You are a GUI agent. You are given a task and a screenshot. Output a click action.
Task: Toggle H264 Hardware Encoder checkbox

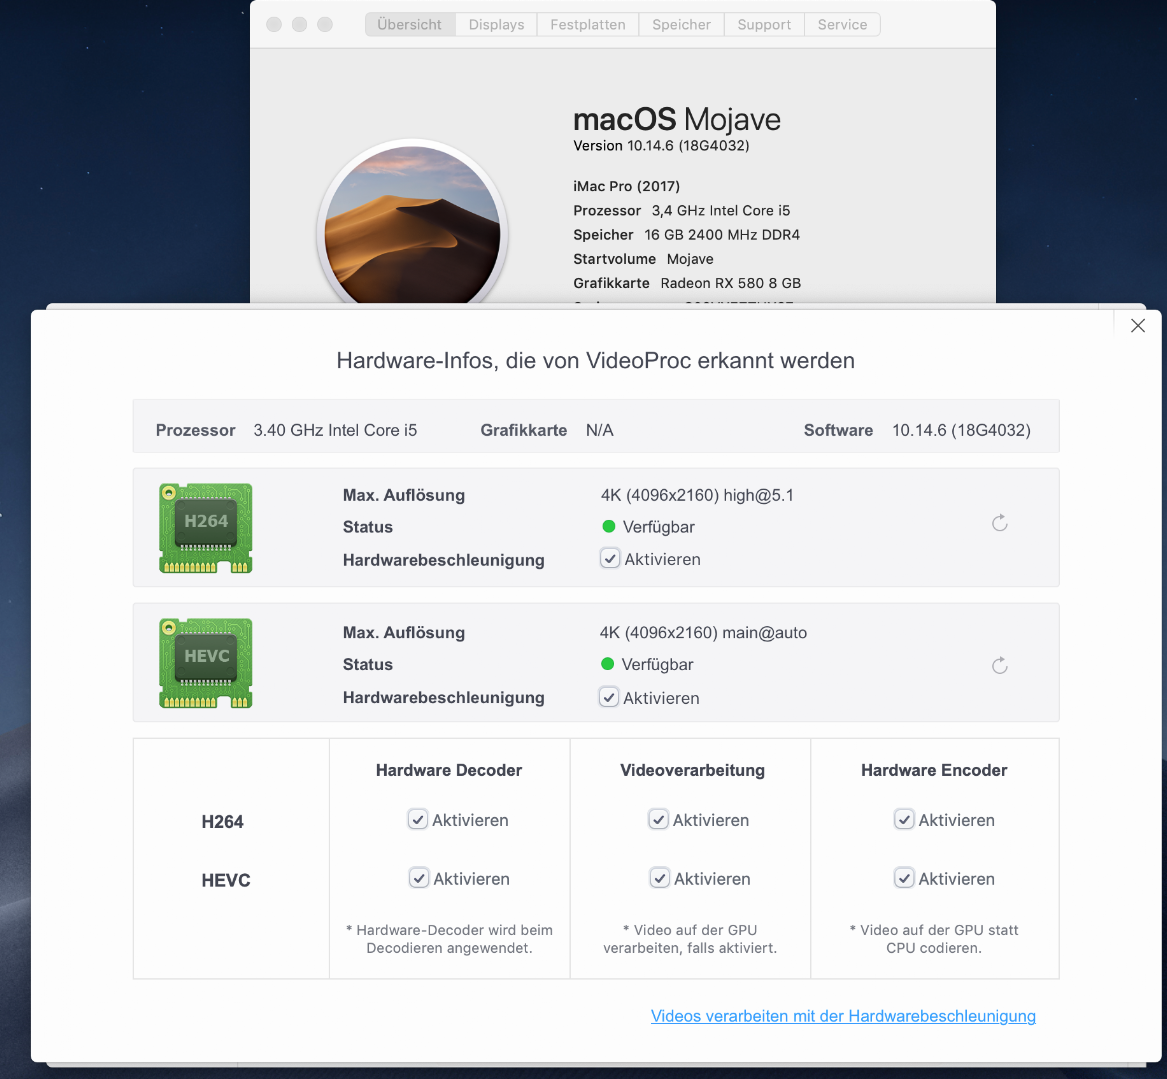click(x=904, y=819)
